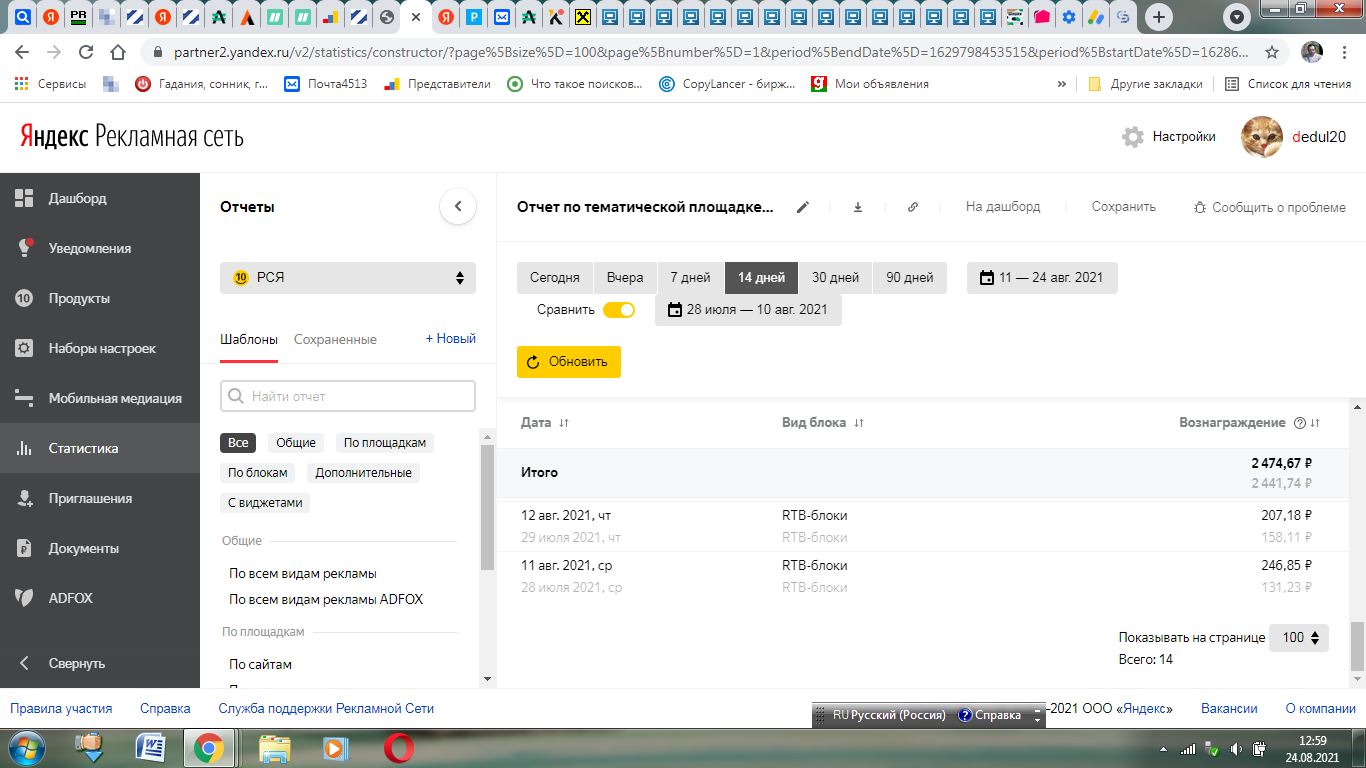The height and width of the screenshot is (768, 1366).
Task: Open Наборы настроек gear icon
Action: 25,348
